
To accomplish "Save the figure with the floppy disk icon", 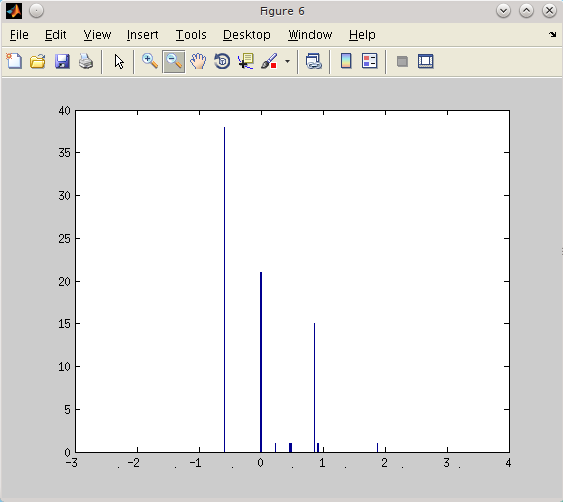I will coord(62,61).
